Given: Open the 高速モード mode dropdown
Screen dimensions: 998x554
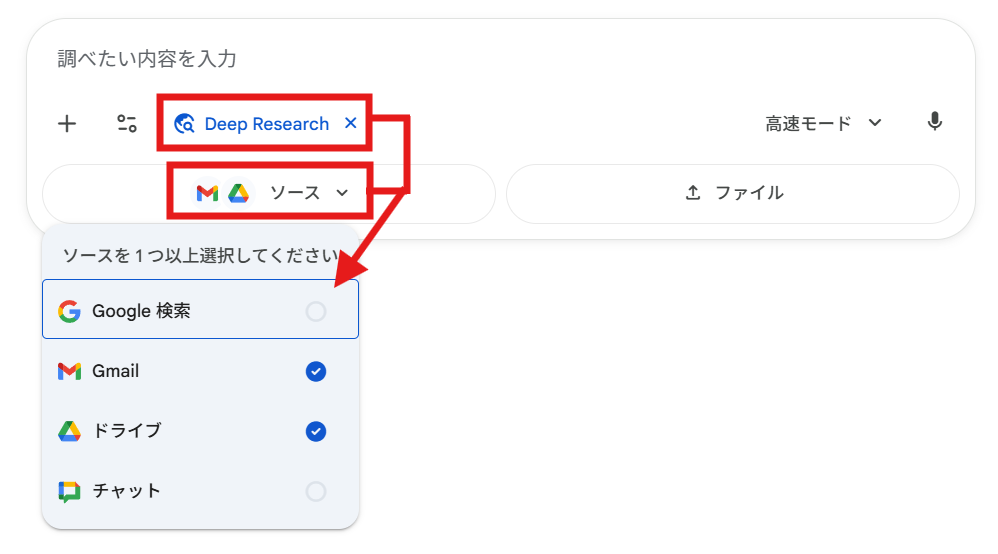Looking at the screenshot, I should point(824,123).
